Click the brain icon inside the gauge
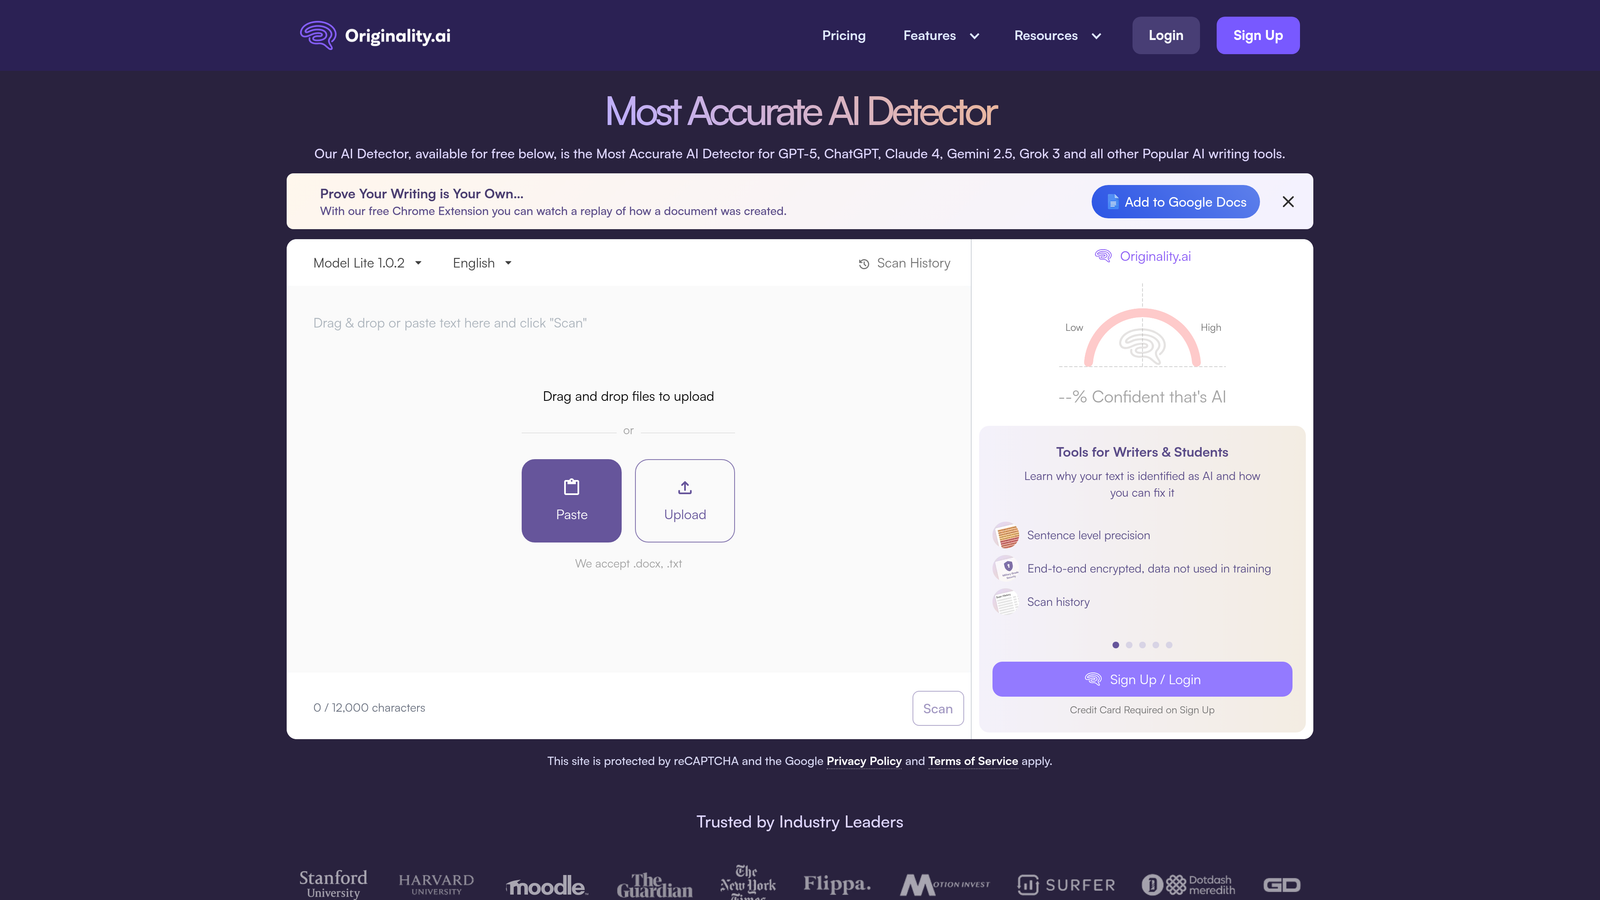This screenshot has height=900, width=1600. (1142, 350)
